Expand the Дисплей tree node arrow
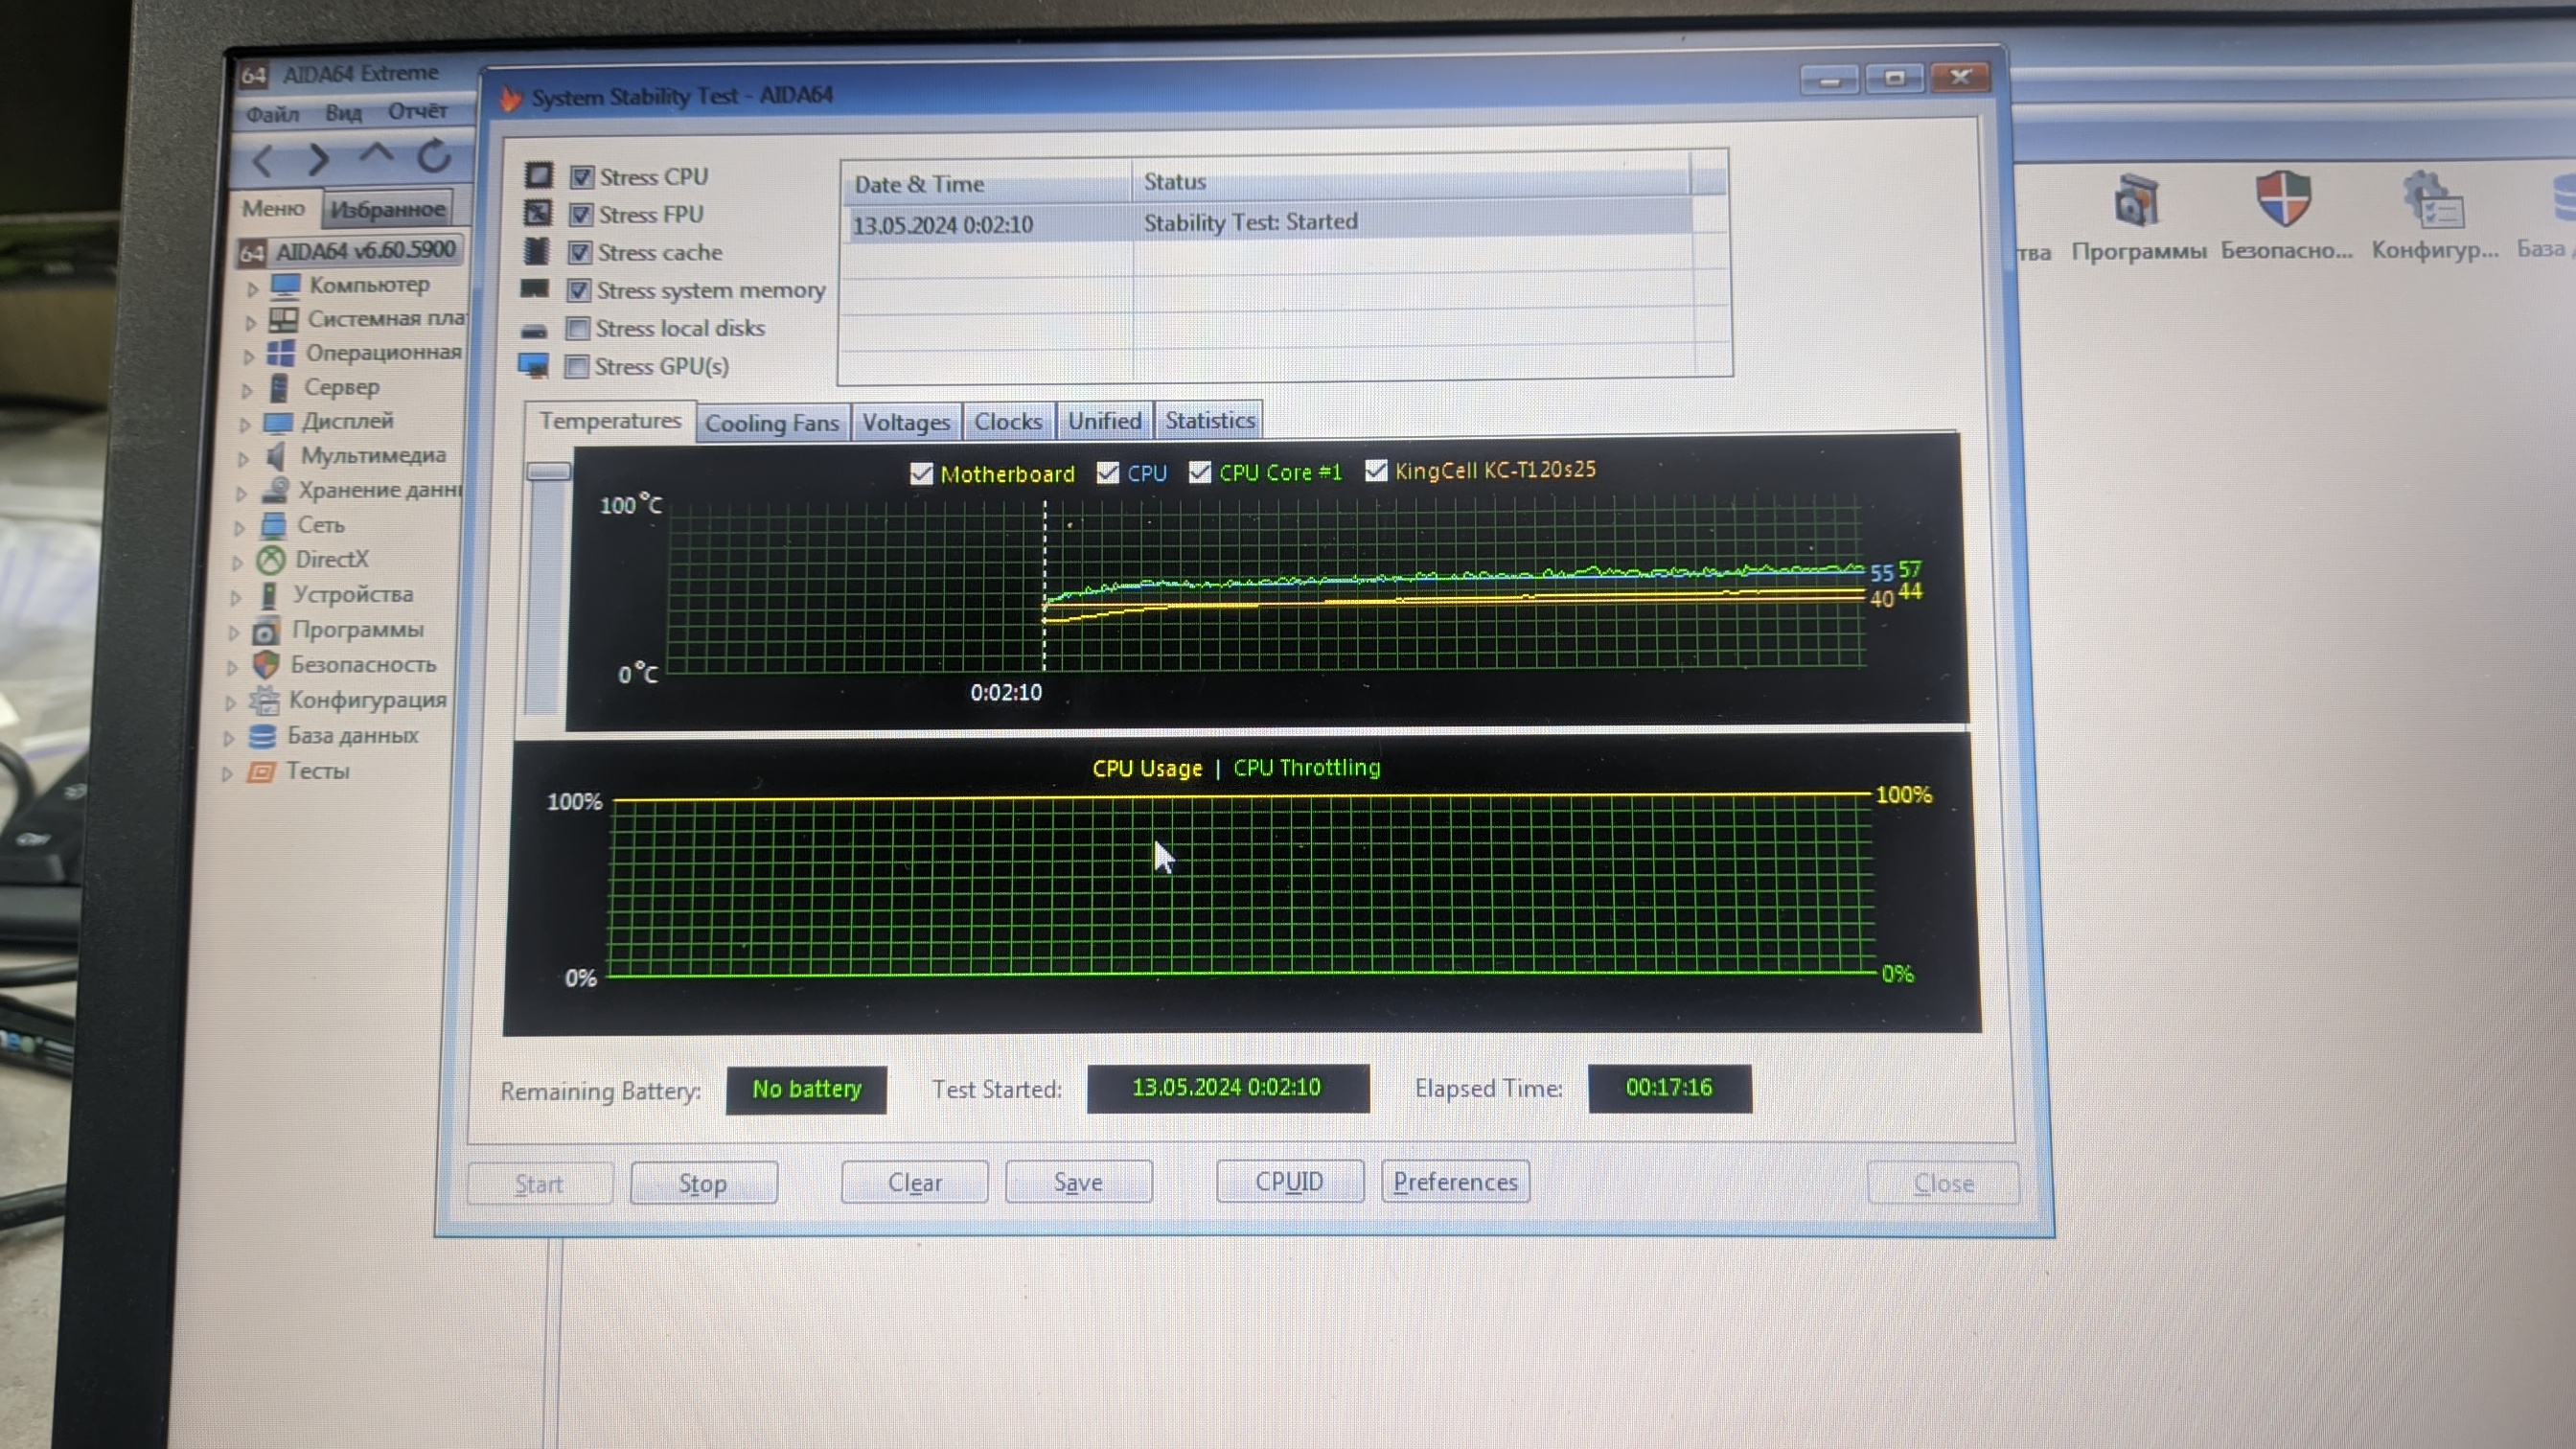Image resolution: width=2576 pixels, height=1449 pixels. [x=245, y=425]
